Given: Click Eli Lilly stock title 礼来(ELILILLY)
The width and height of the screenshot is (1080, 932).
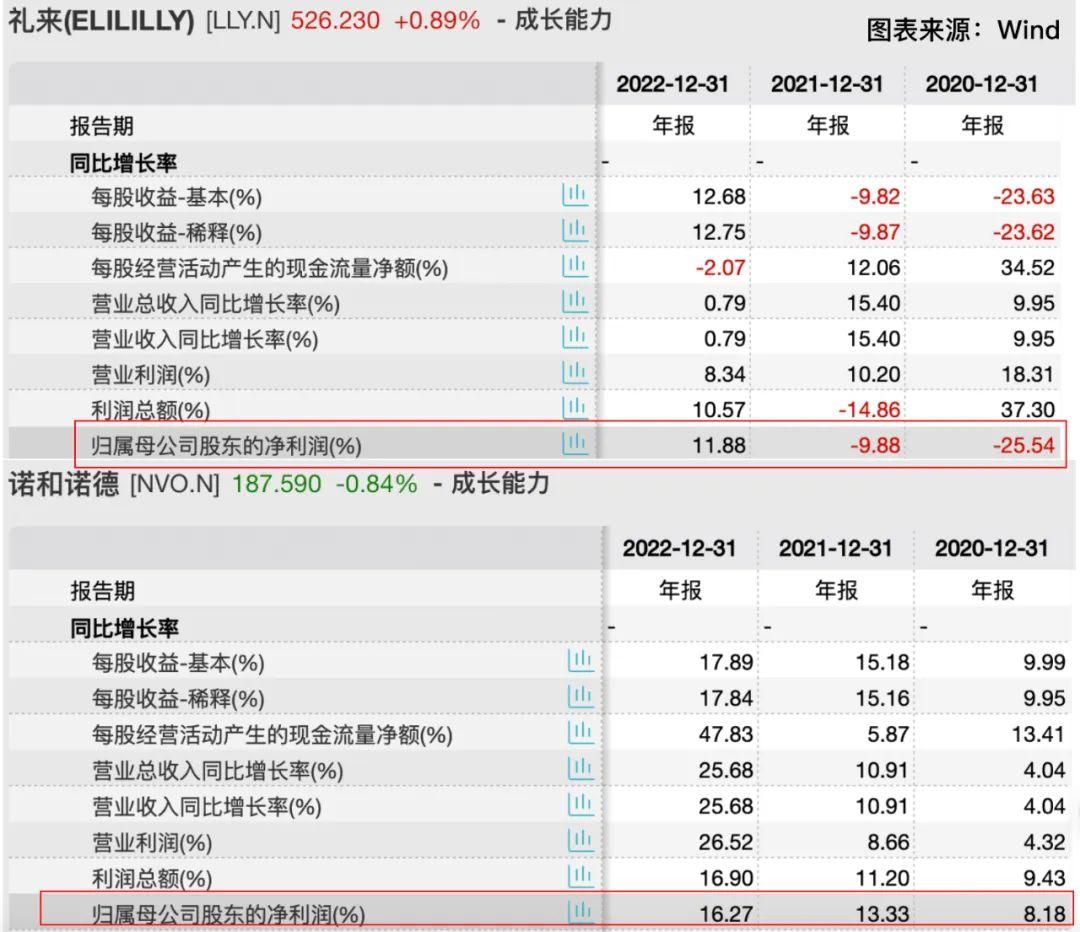Looking at the screenshot, I should tap(101, 21).
